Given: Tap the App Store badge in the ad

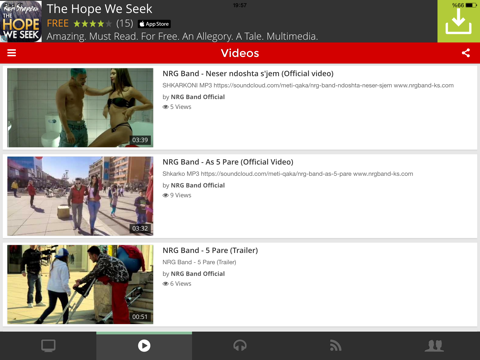Looking at the screenshot, I should pos(154,24).
